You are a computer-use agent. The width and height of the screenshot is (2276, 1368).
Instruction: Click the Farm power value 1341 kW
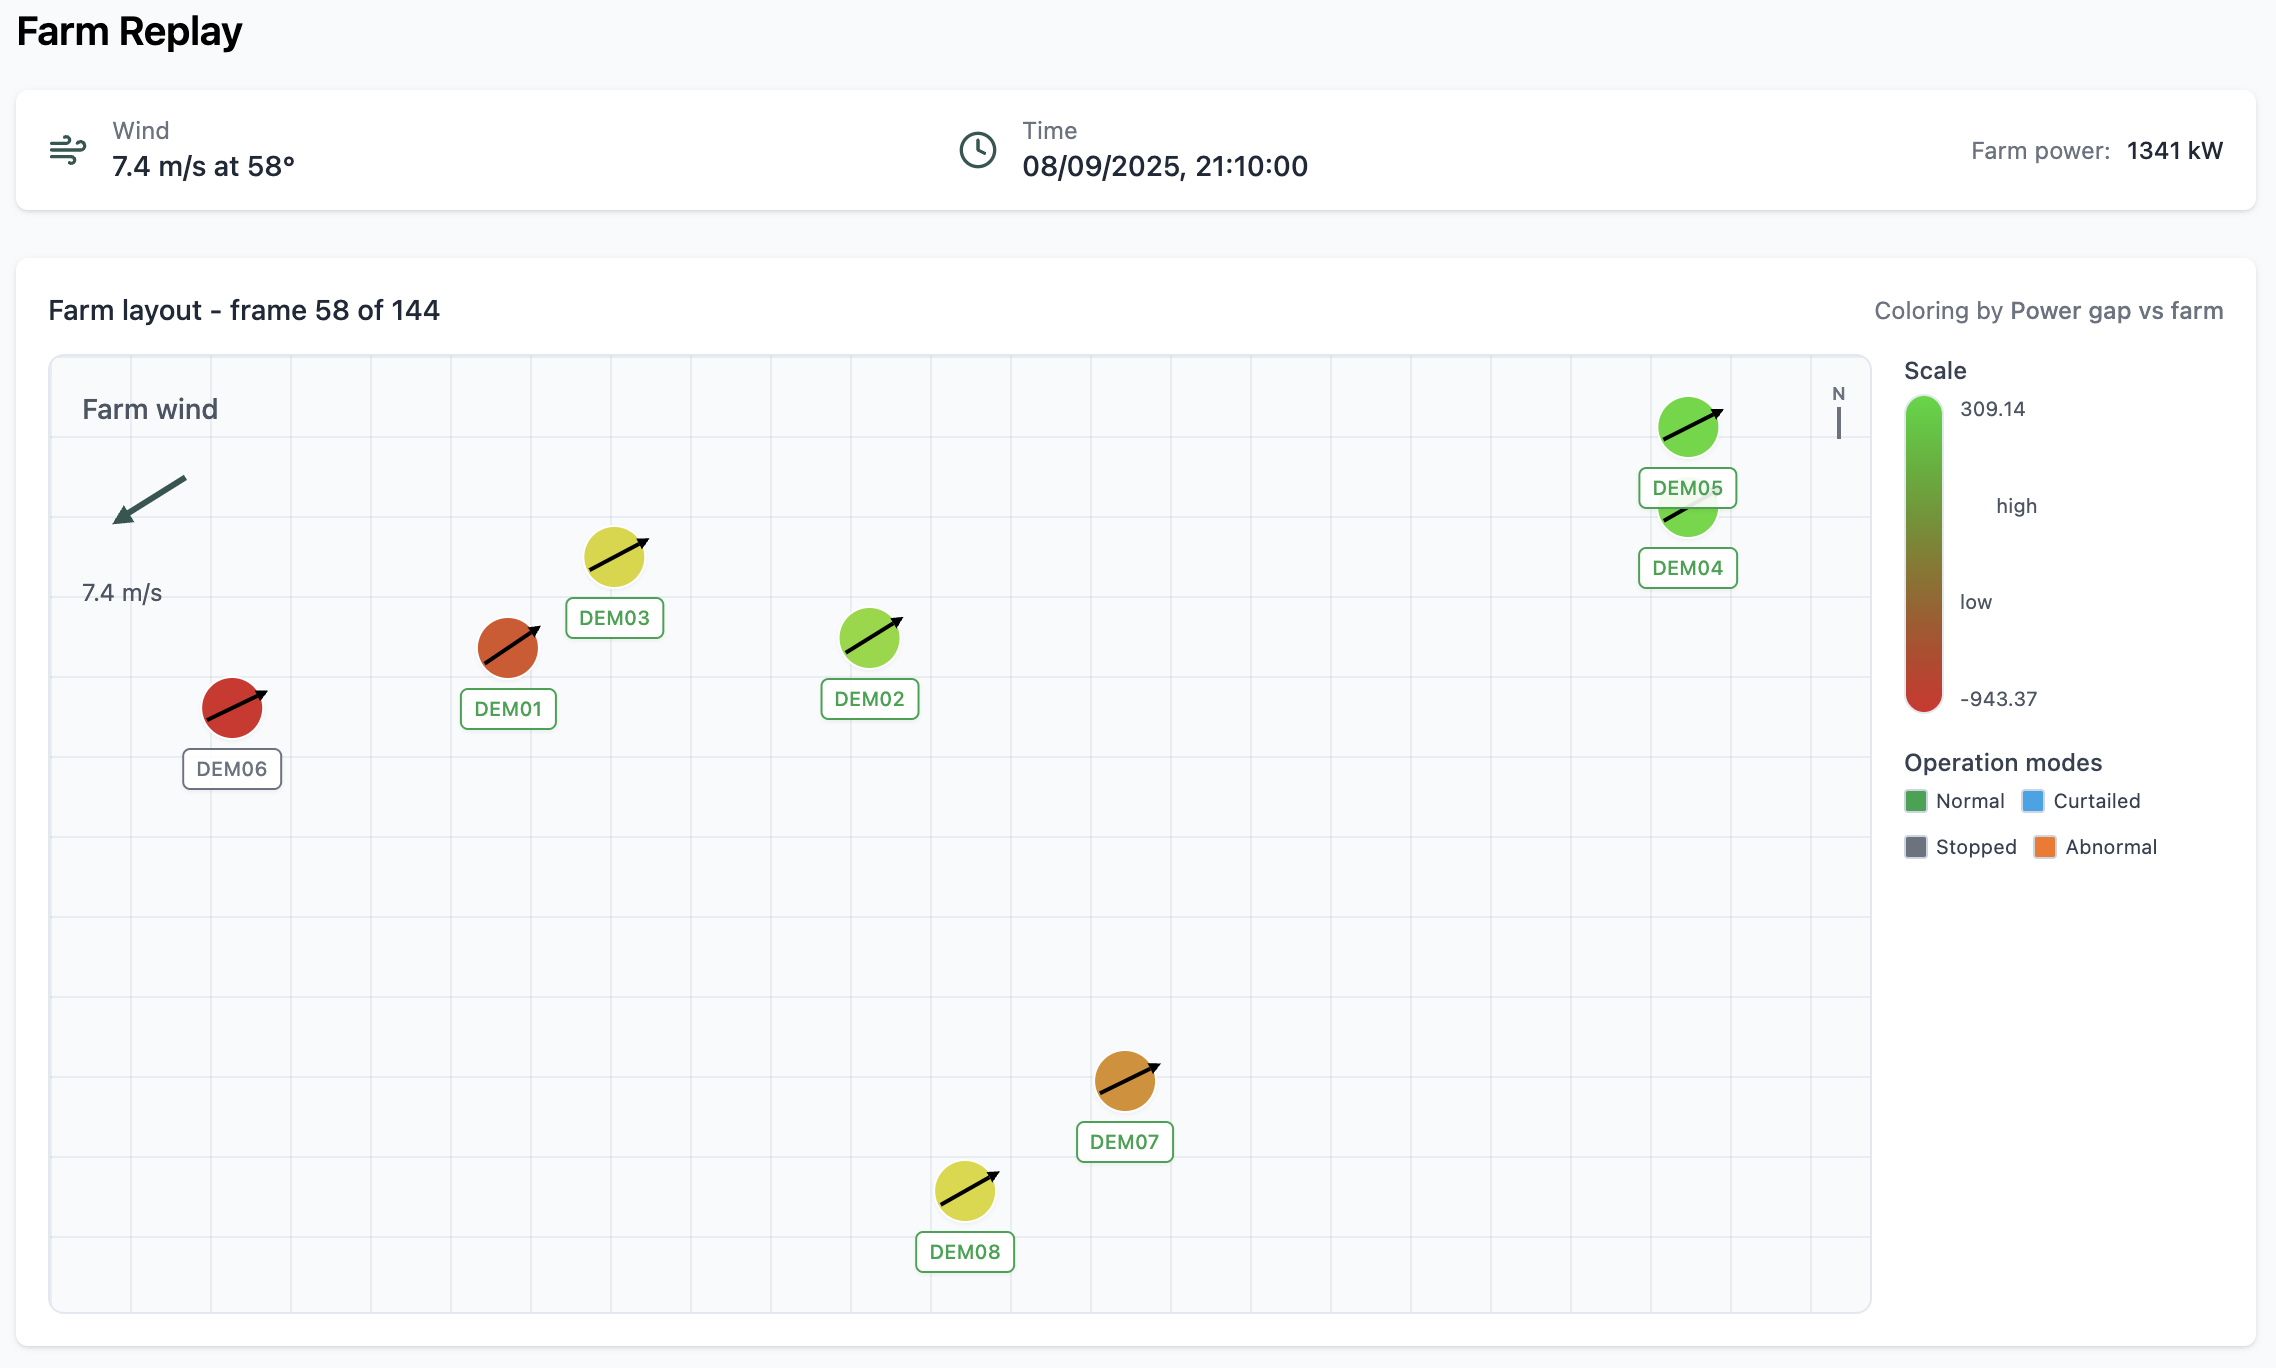pyautogui.click(x=2174, y=150)
